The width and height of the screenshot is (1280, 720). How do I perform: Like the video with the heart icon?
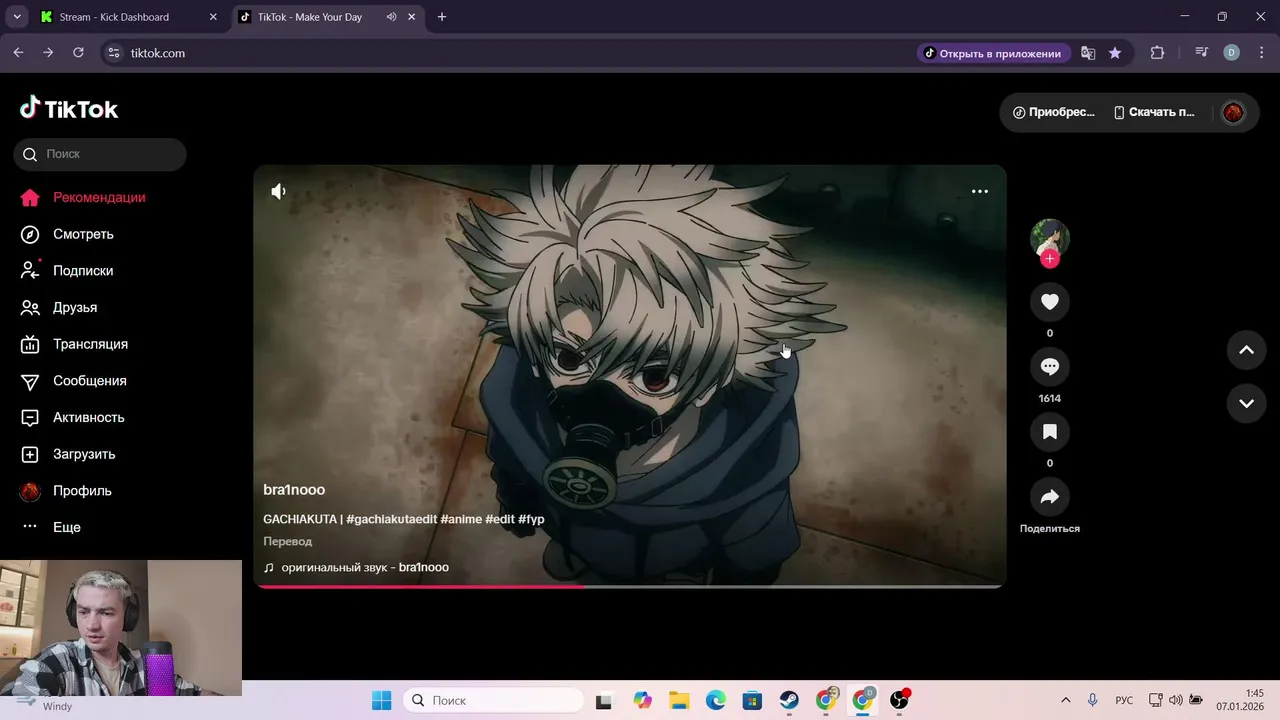point(1049,302)
